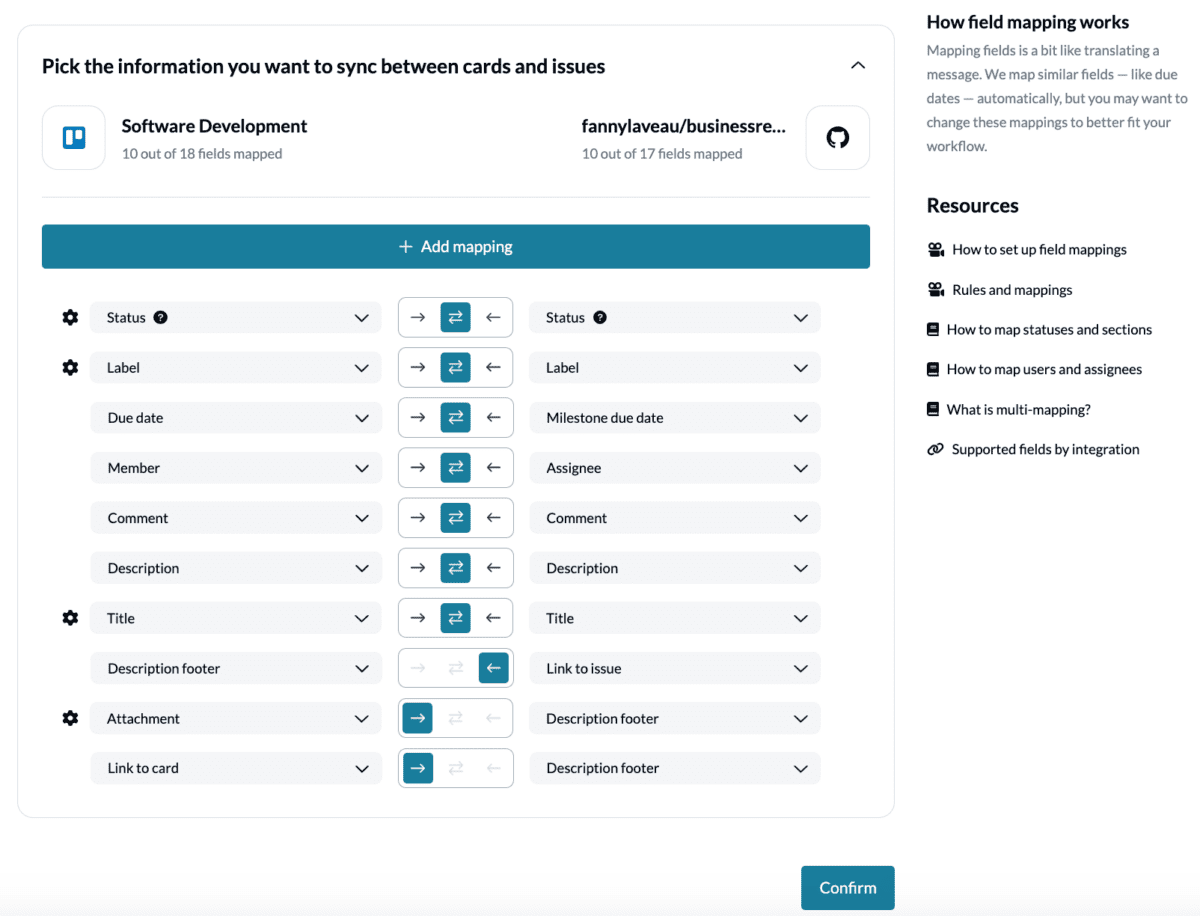Open What is multi-mapping? resource
This screenshot has height=916, width=1200.
pyautogui.click(x=1018, y=410)
